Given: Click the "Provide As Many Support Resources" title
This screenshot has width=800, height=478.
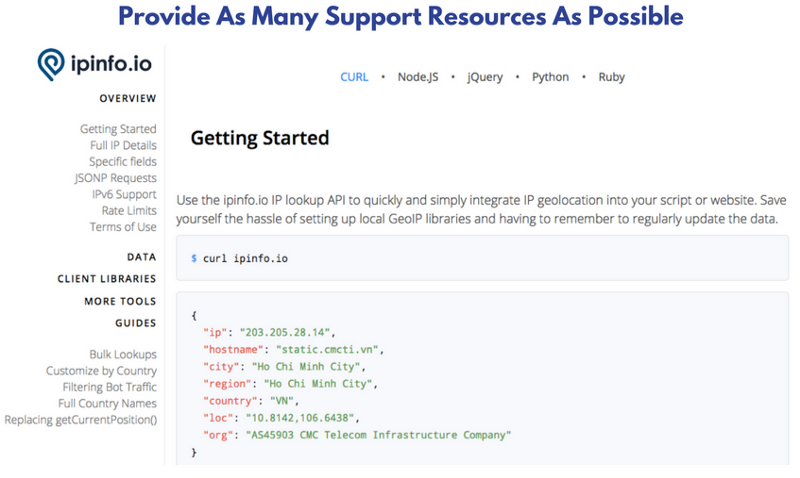Looking at the screenshot, I should coord(401,17).
